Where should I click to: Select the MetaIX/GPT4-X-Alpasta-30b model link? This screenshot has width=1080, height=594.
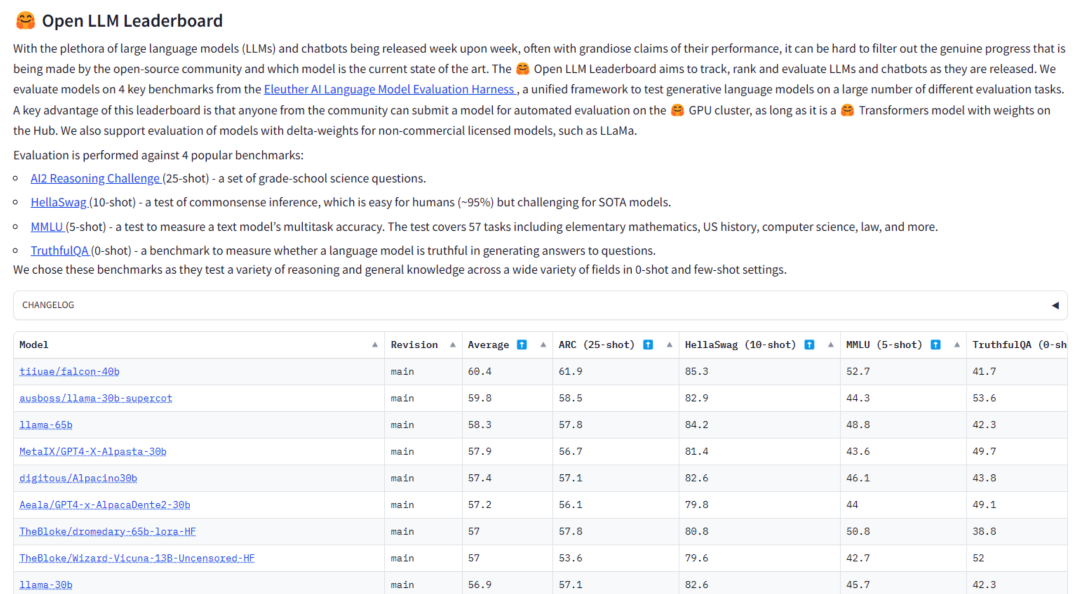coord(92,451)
